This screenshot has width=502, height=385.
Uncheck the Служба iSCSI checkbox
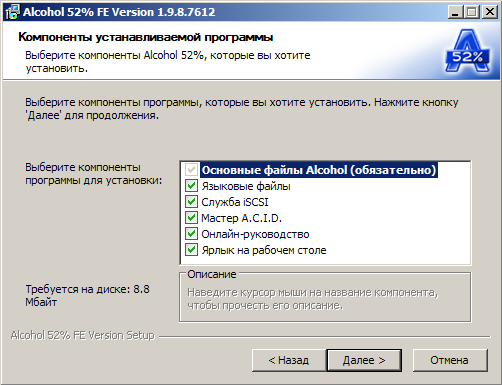(191, 202)
